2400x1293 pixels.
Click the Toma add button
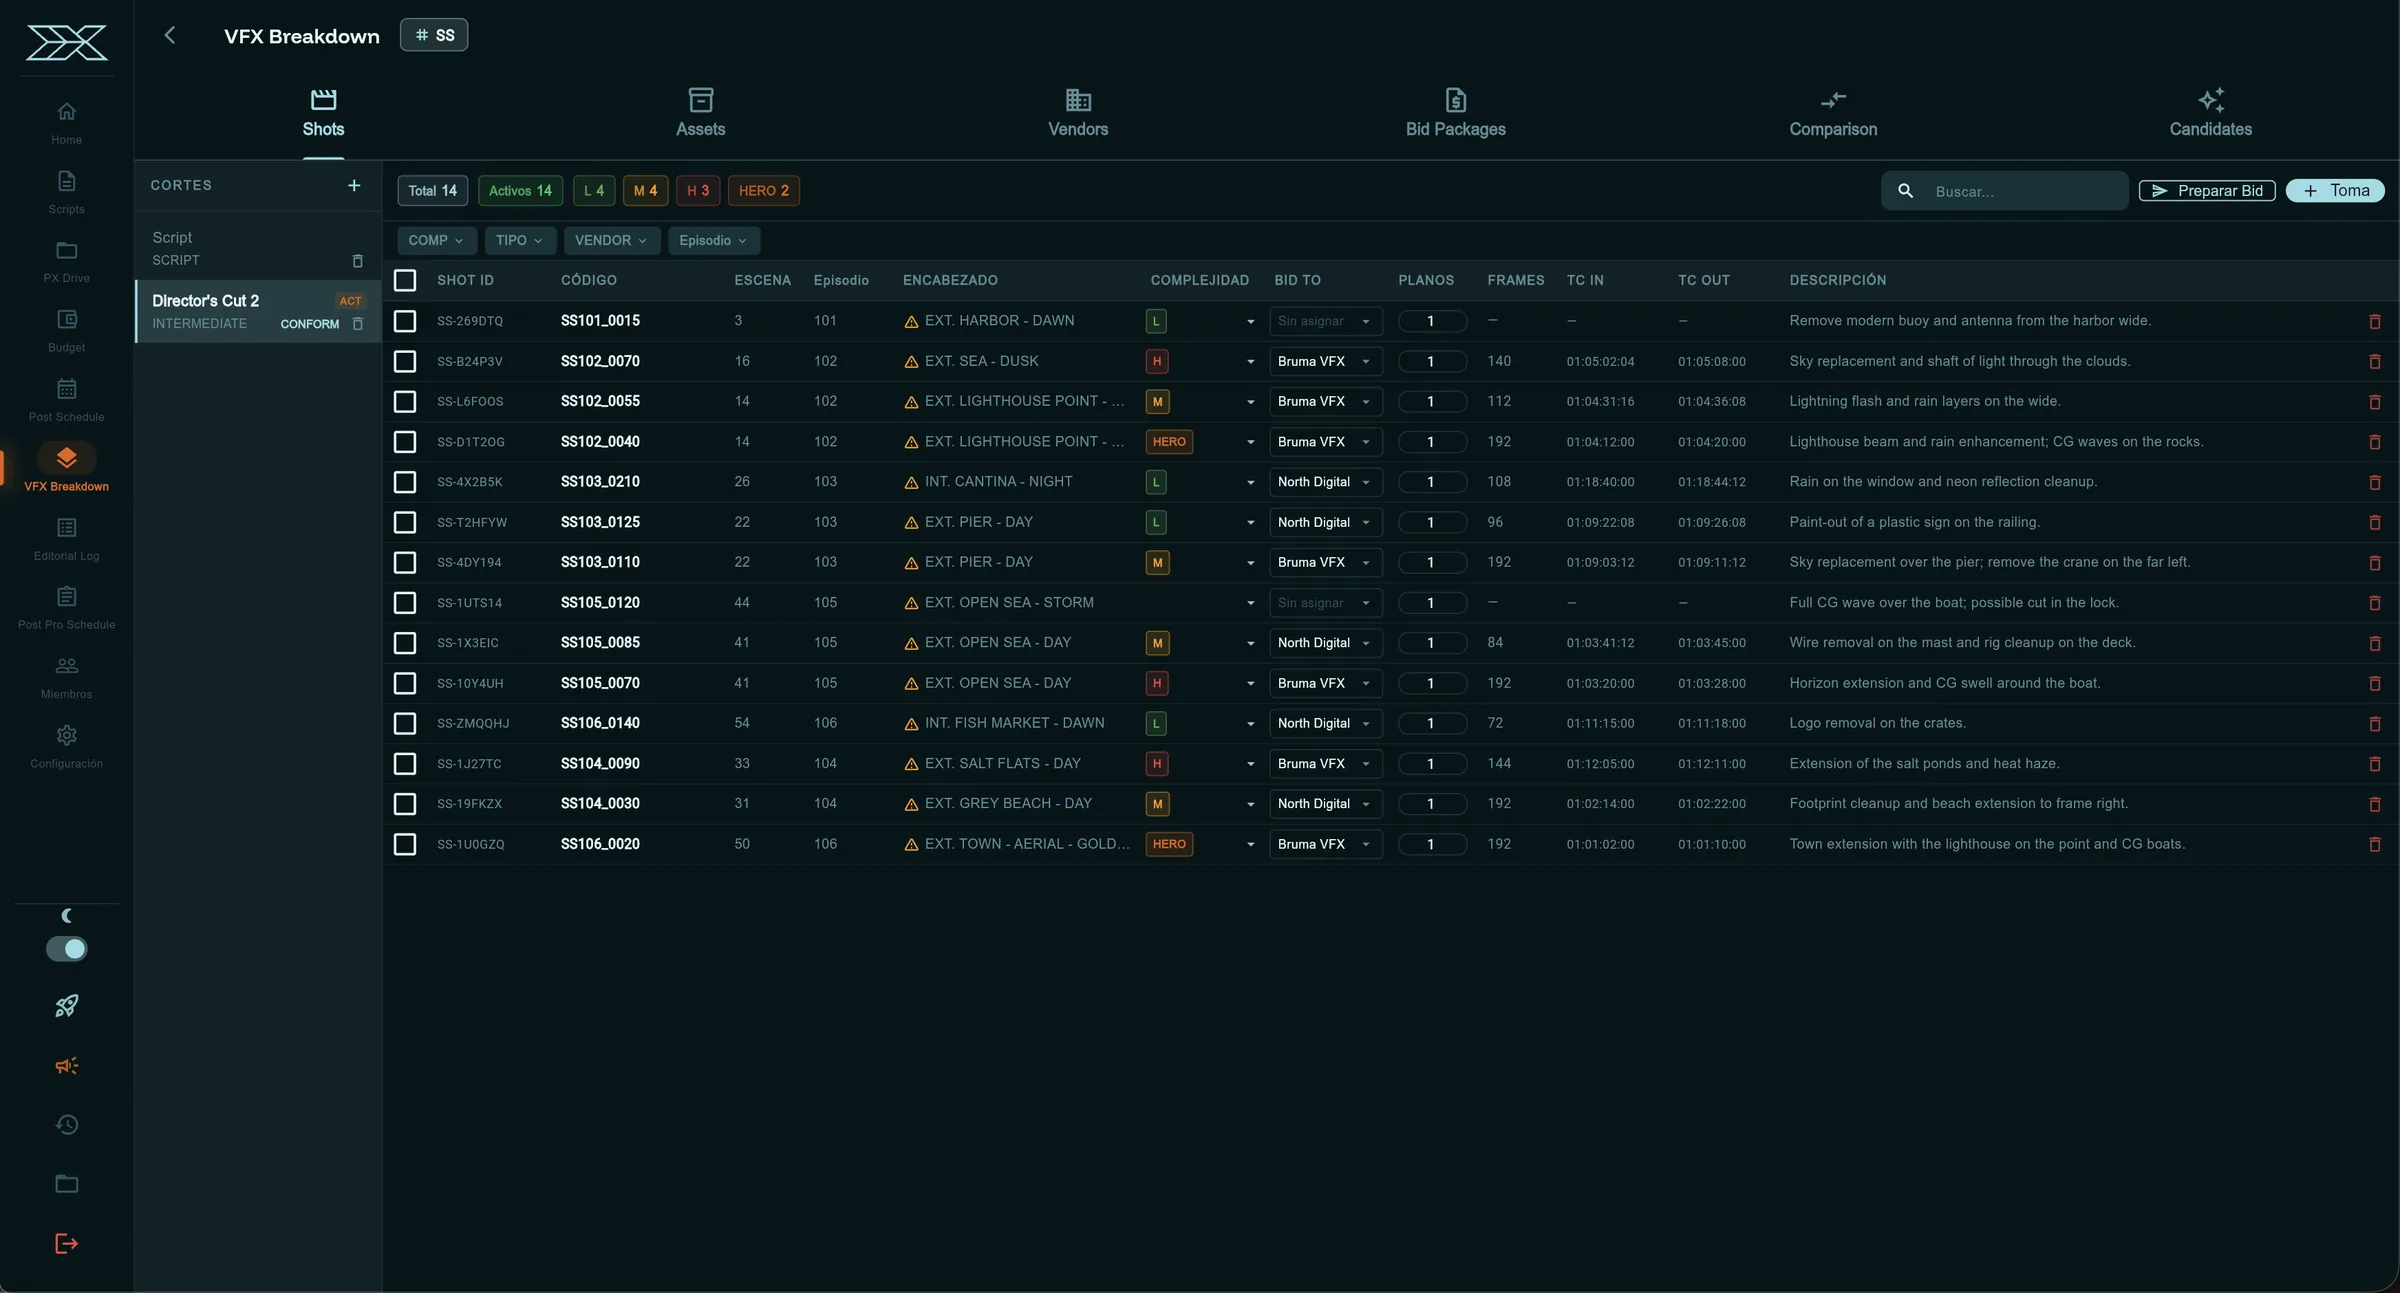pos(2335,191)
